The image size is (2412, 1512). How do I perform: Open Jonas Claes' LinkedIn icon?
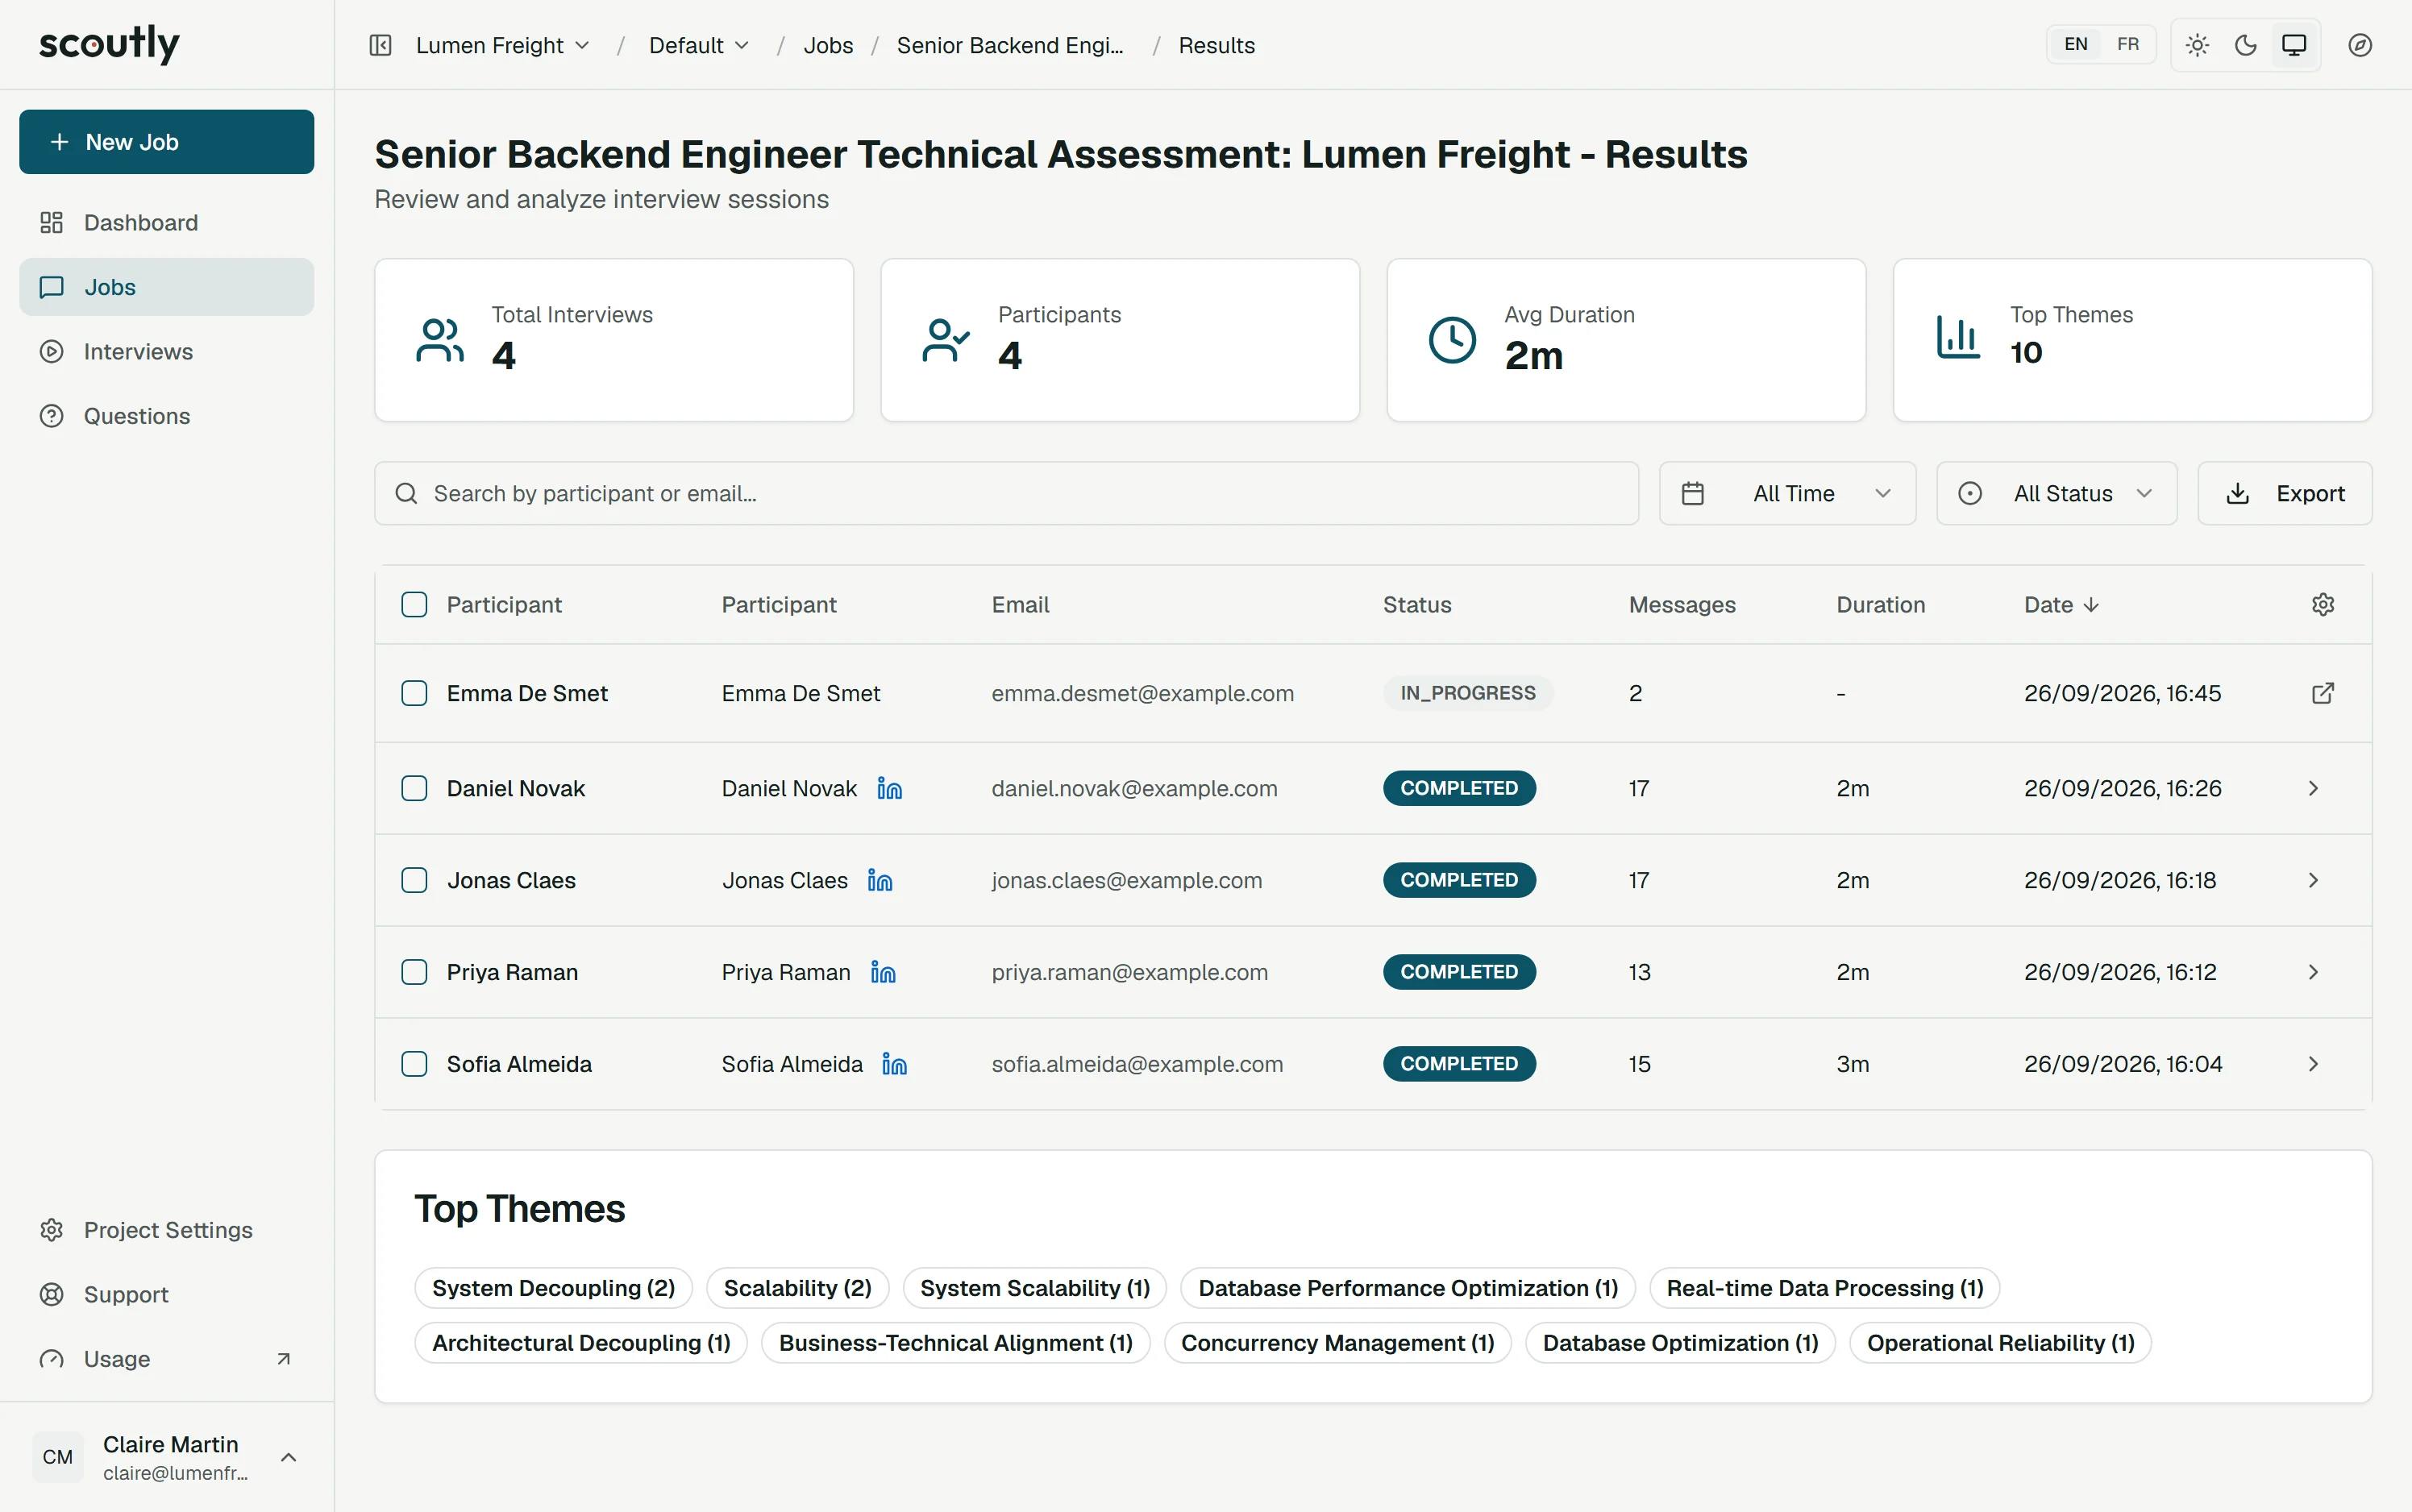point(880,880)
